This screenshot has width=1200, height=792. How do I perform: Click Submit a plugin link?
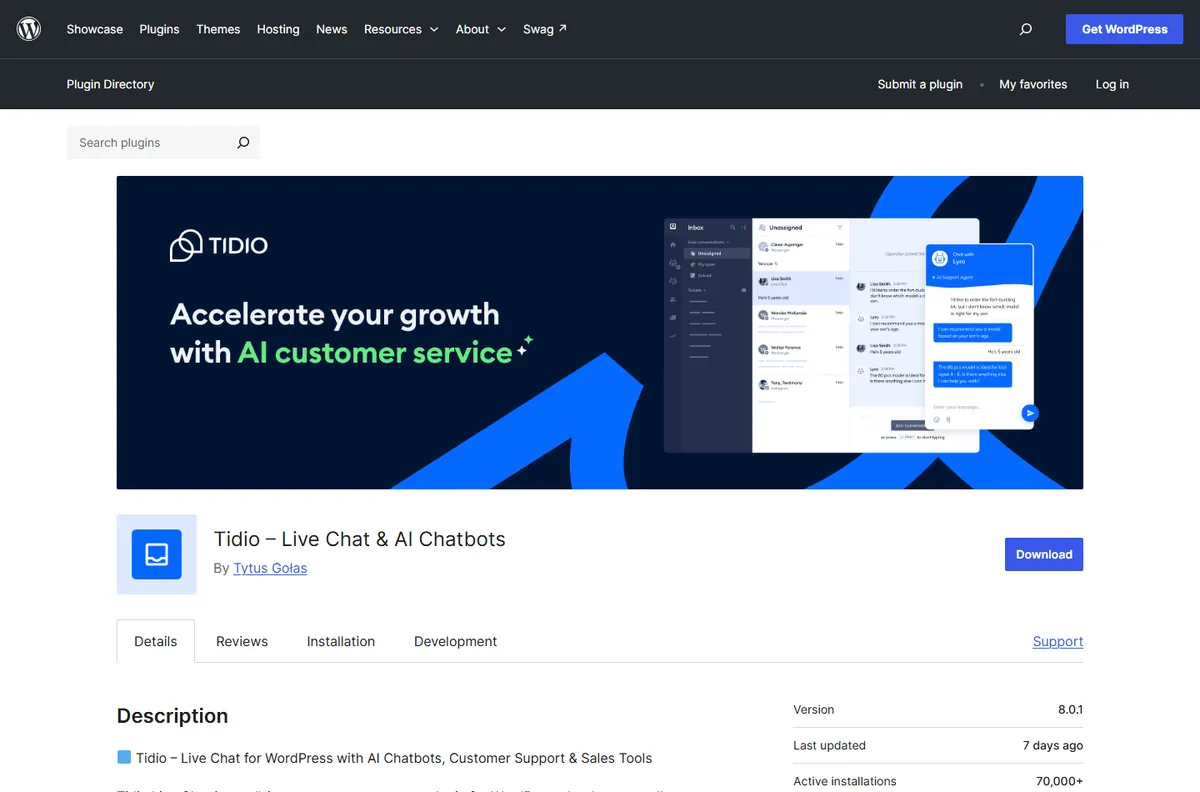920,84
